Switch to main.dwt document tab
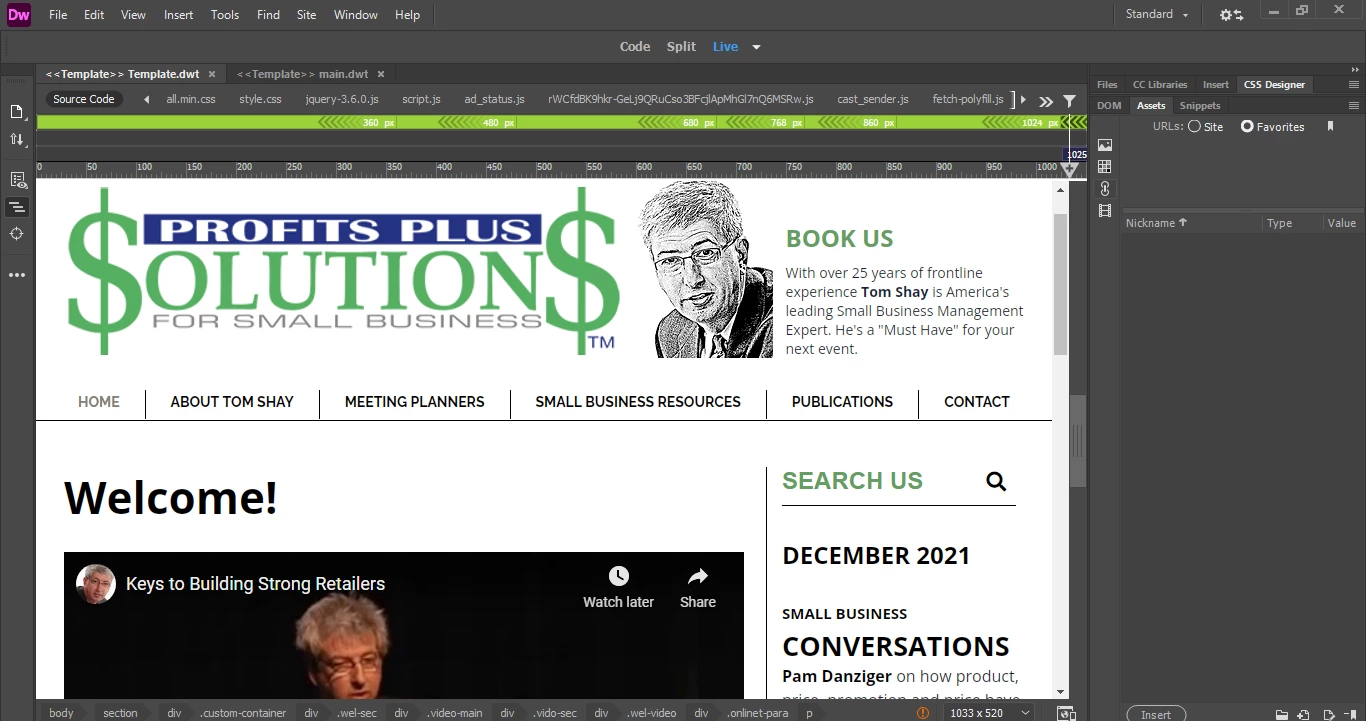Screen dimensions: 1366x721 coord(309,74)
